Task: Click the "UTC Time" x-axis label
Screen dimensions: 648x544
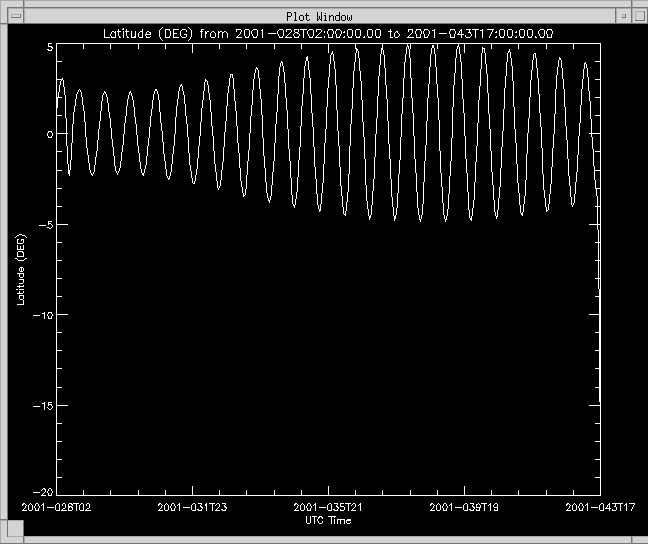Action: click(328, 520)
